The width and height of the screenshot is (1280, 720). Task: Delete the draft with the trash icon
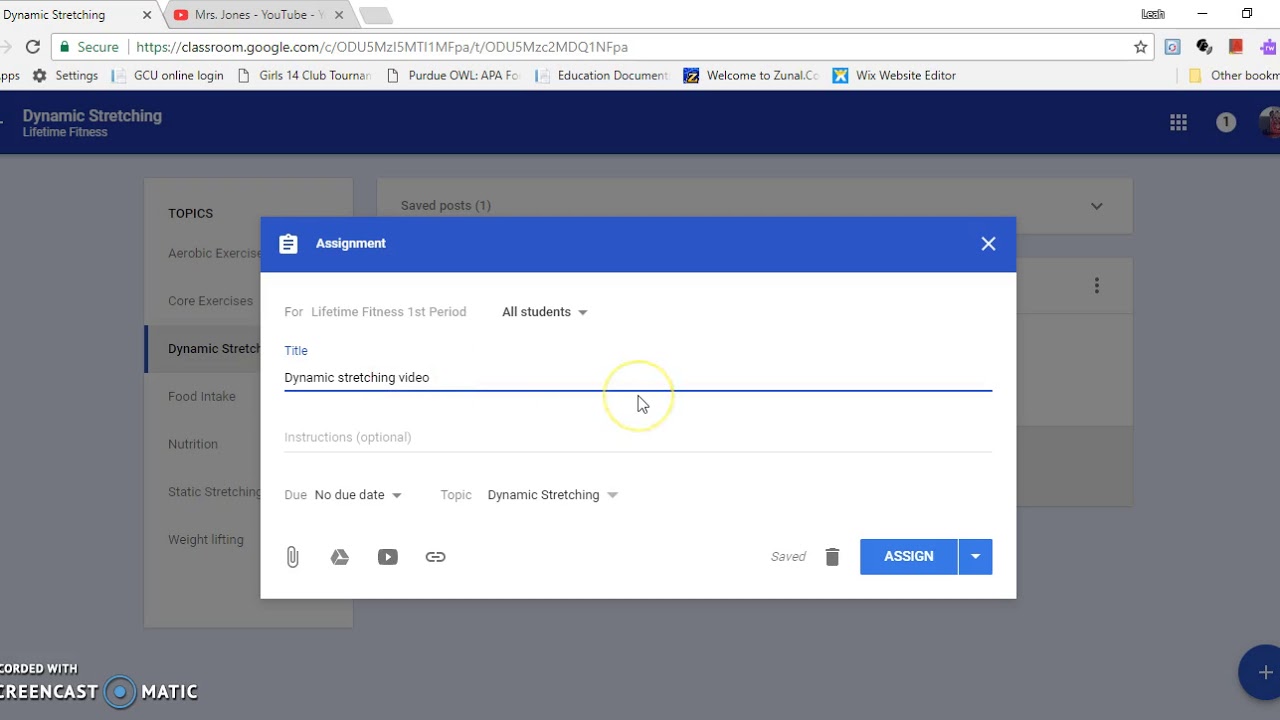[832, 557]
